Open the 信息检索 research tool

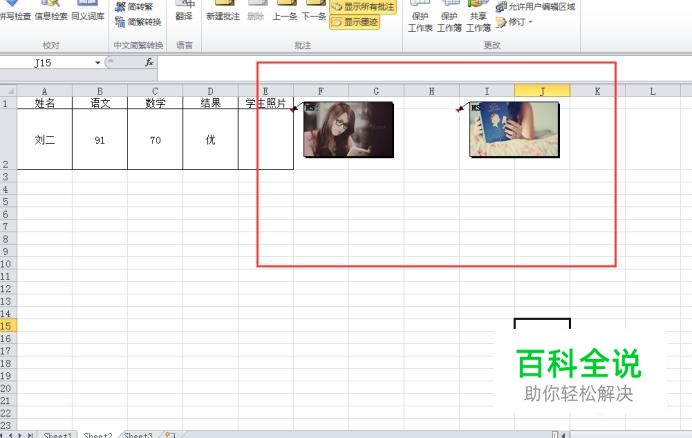click(x=51, y=11)
